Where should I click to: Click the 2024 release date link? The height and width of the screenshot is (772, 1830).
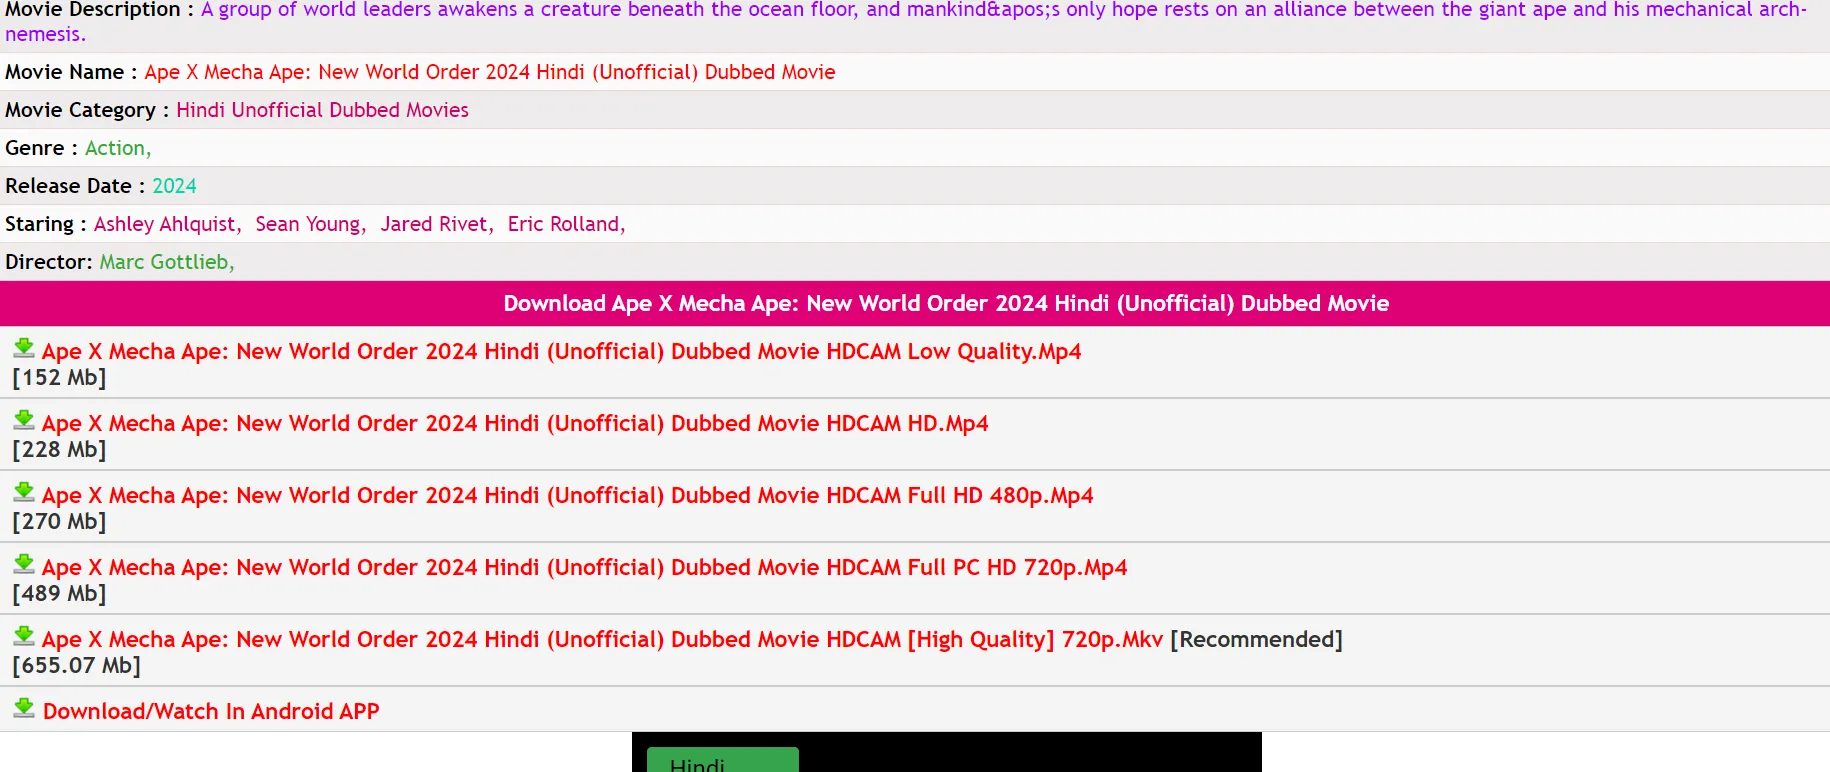tap(174, 186)
